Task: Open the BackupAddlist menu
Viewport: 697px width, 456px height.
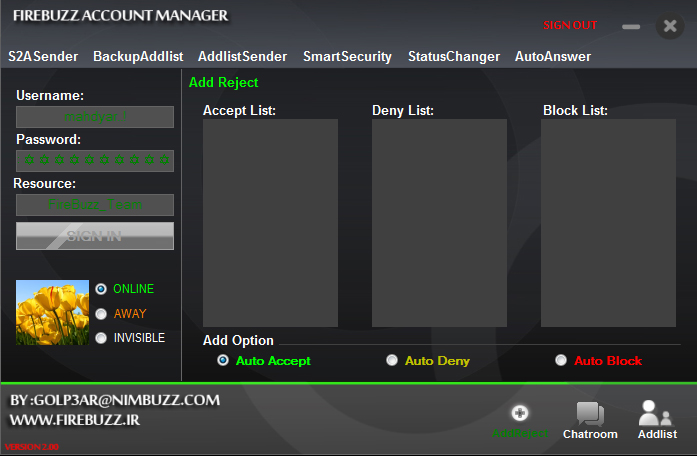Action: pos(138,56)
